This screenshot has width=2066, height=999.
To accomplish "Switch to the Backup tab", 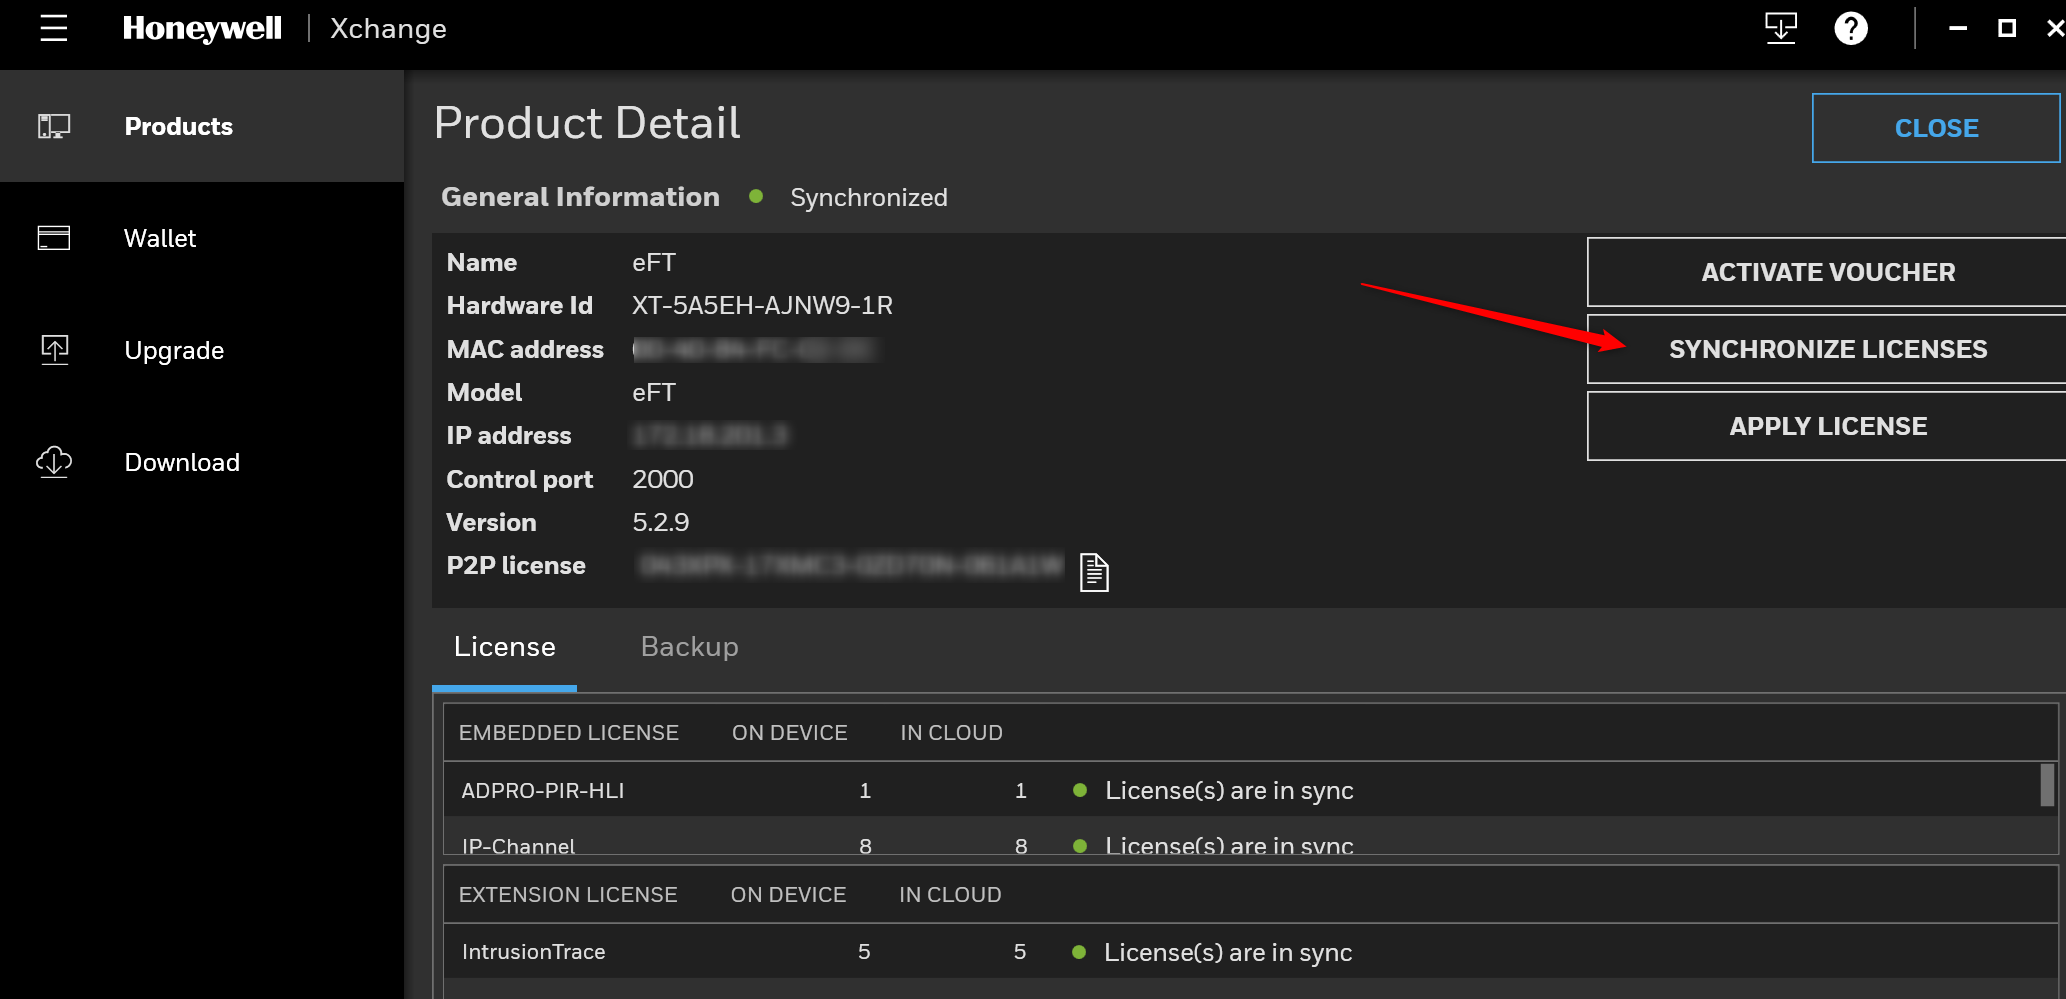I will pyautogui.click(x=690, y=647).
